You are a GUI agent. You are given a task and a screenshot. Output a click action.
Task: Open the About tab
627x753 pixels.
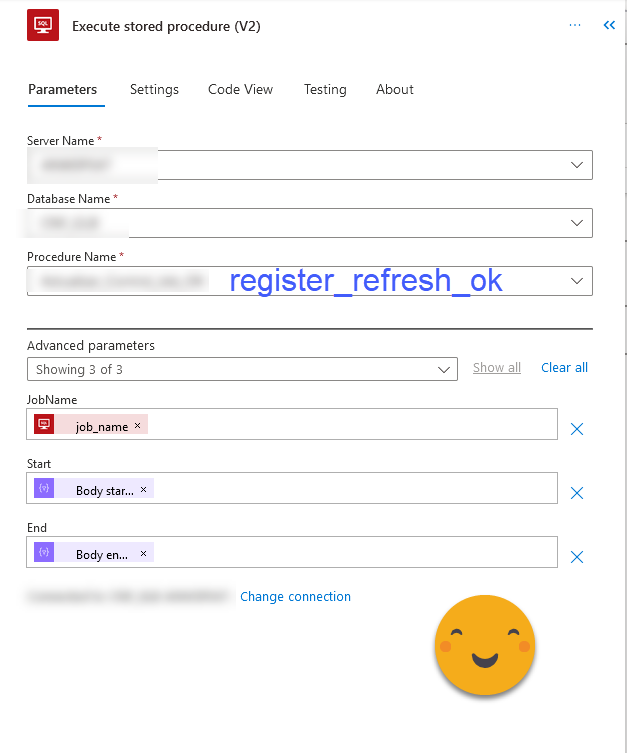pyautogui.click(x=395, y=89)
